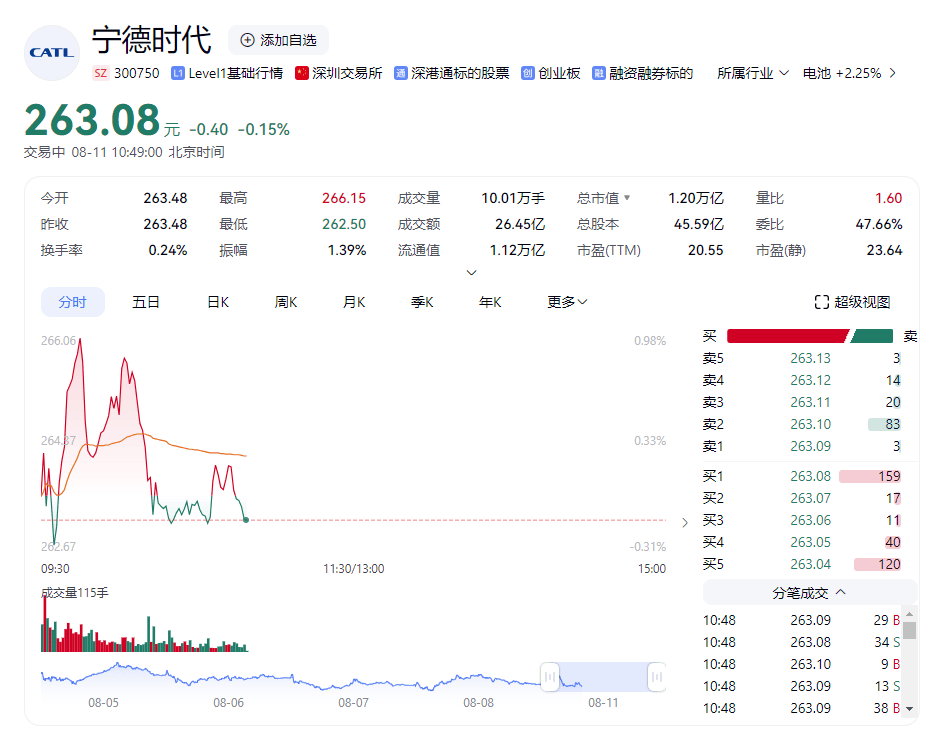The image size is (930, 732).
Task: Click the red buy portion of buy/sell bar
Action: 788,336
